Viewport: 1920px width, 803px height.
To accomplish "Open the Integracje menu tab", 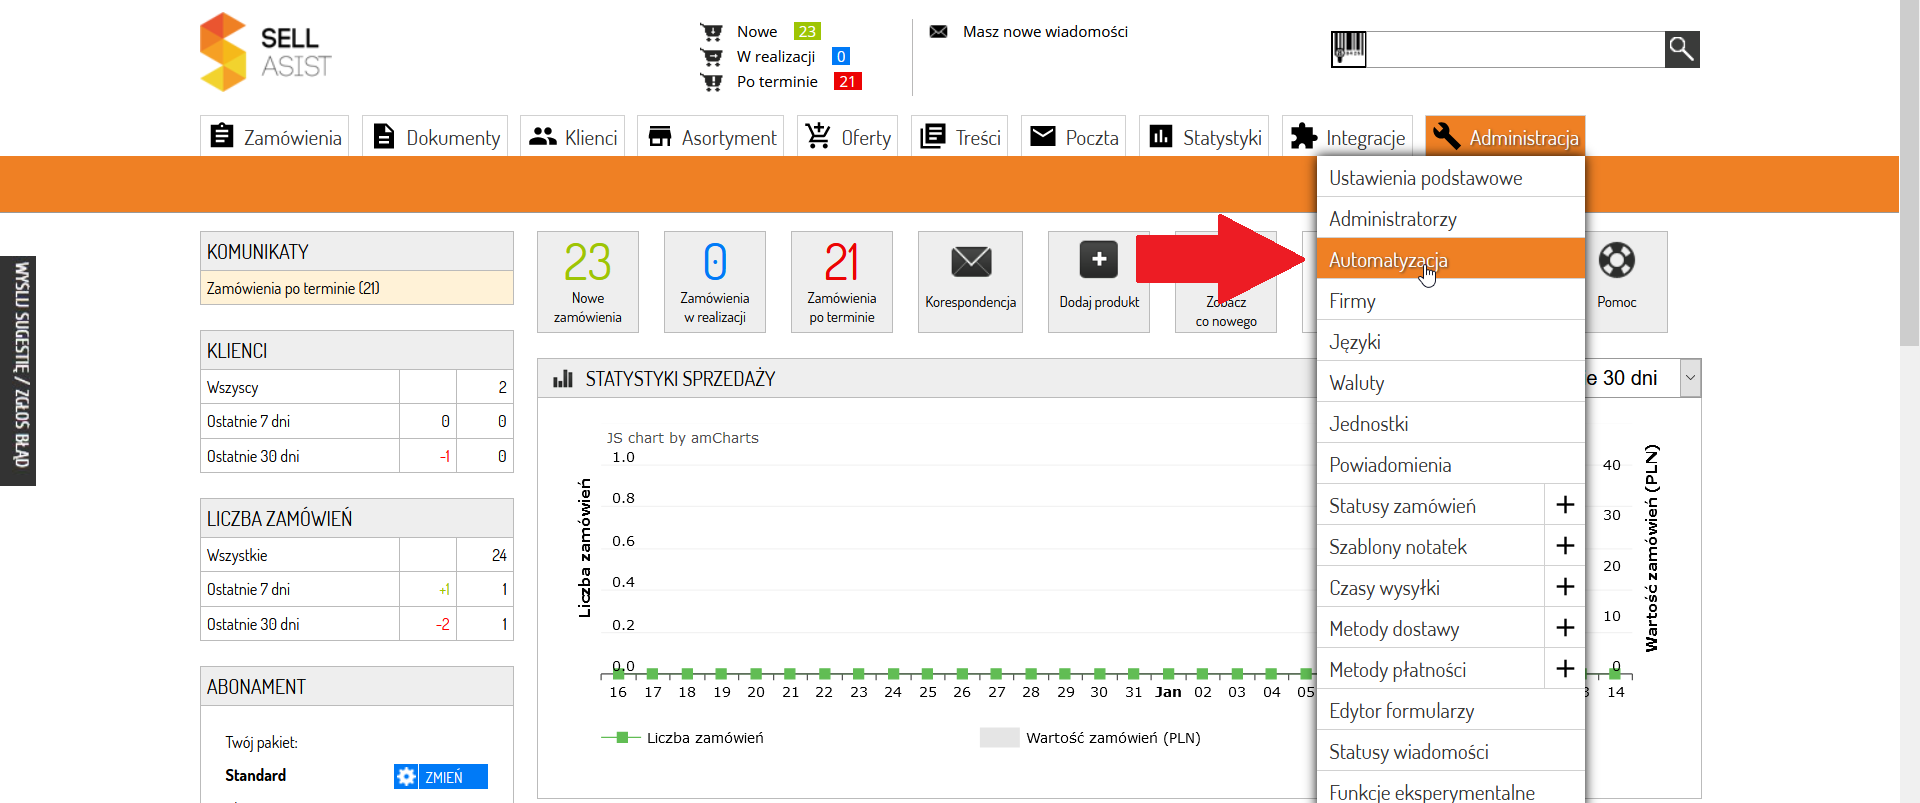I will [1347, 137].
